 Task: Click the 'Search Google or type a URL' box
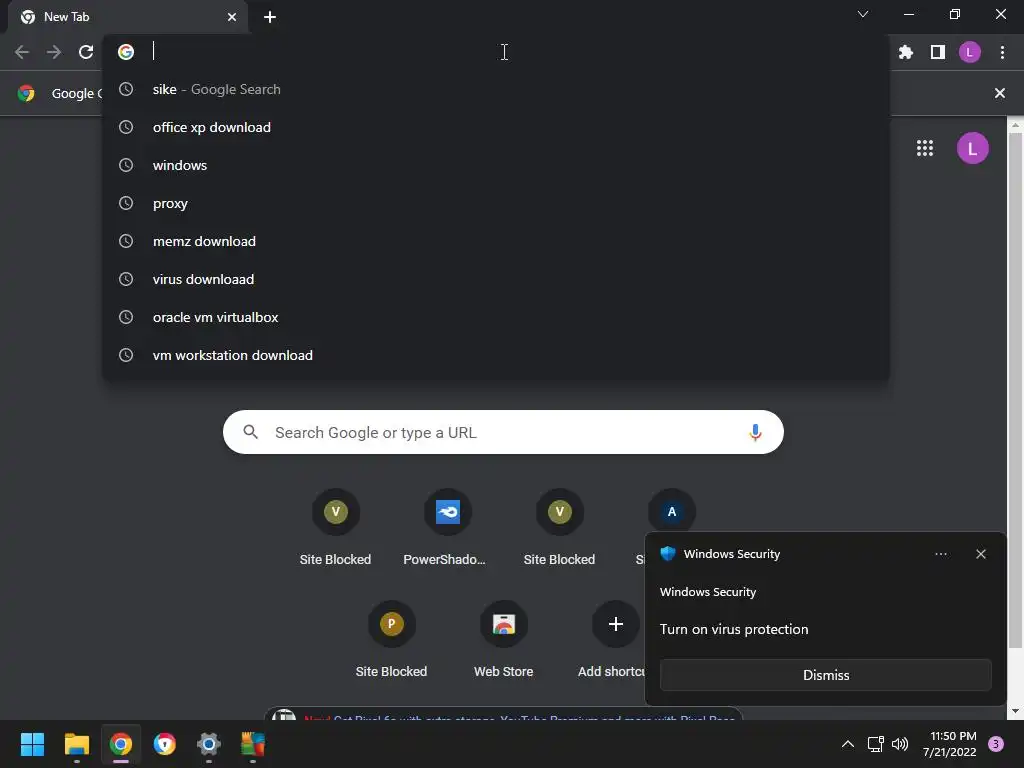tap(503, 432)
